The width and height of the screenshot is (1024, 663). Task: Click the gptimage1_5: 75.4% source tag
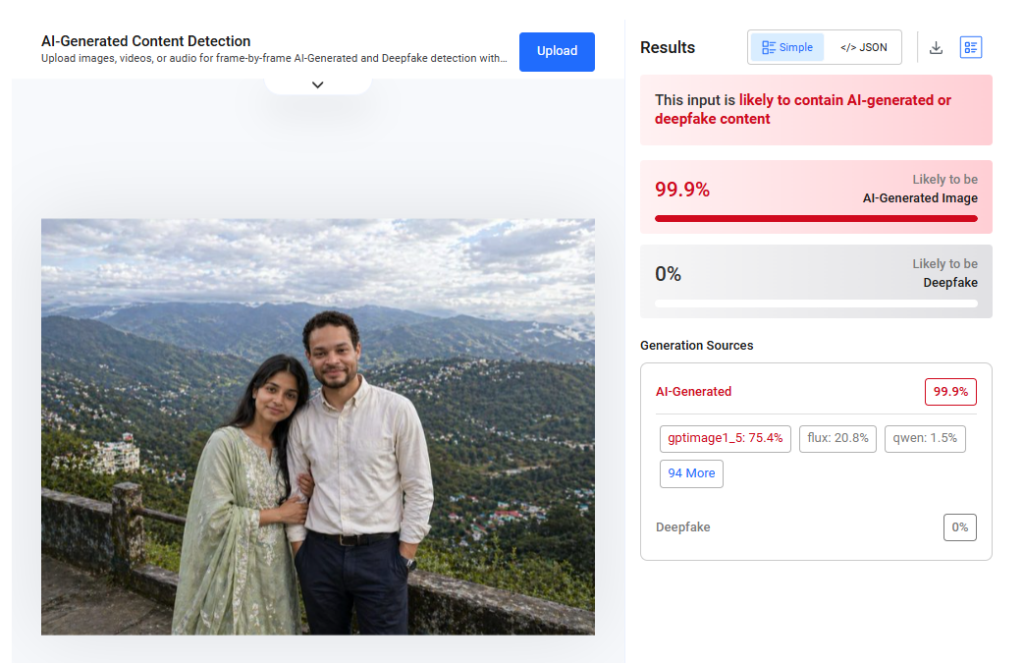(726, 438)
